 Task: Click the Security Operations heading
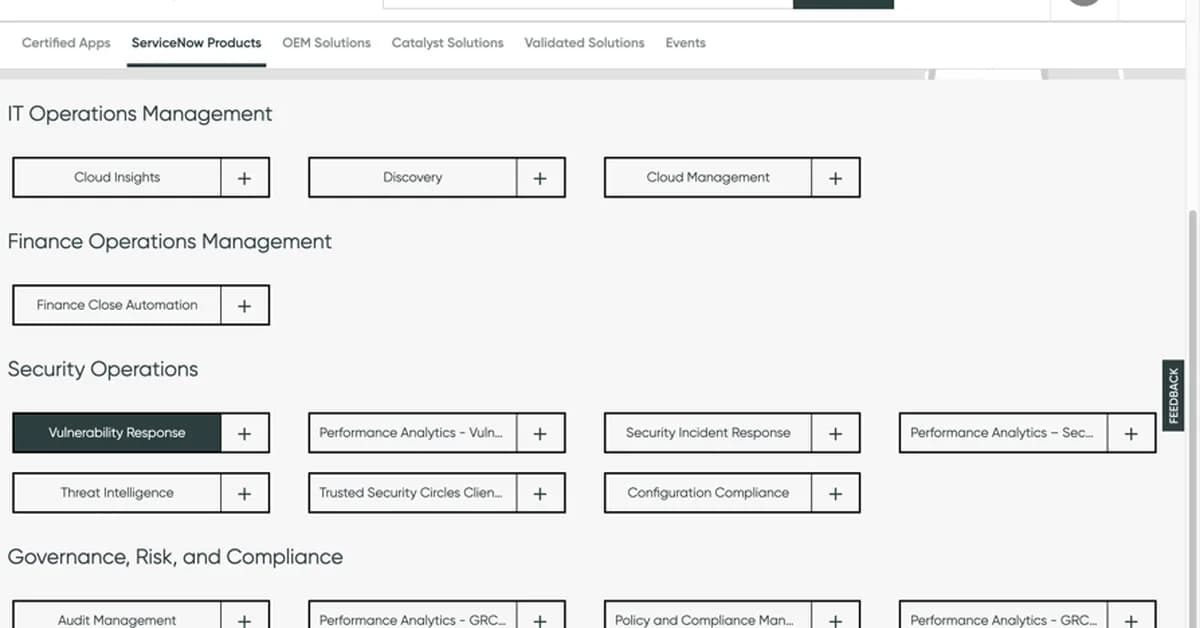(x=103, y=370)
